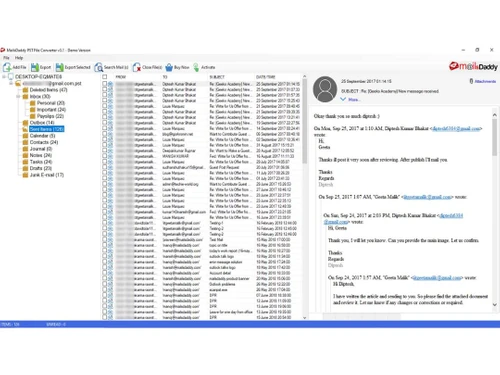The width and height of the screenshot is (500, 375).
Task: Tick checkbox for Guest Post Request mail
Action: tap(105, 167)
